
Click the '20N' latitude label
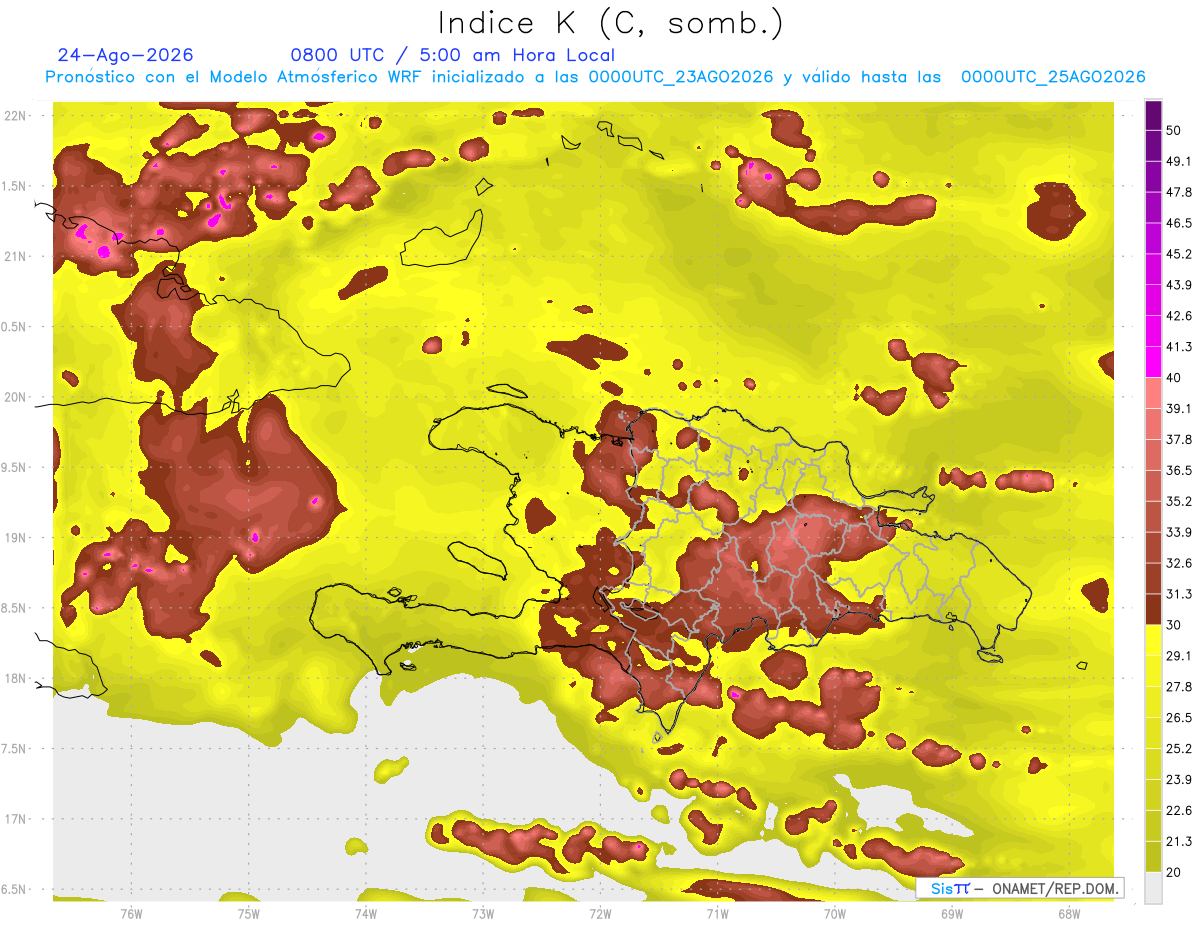(x=15, y=397)
